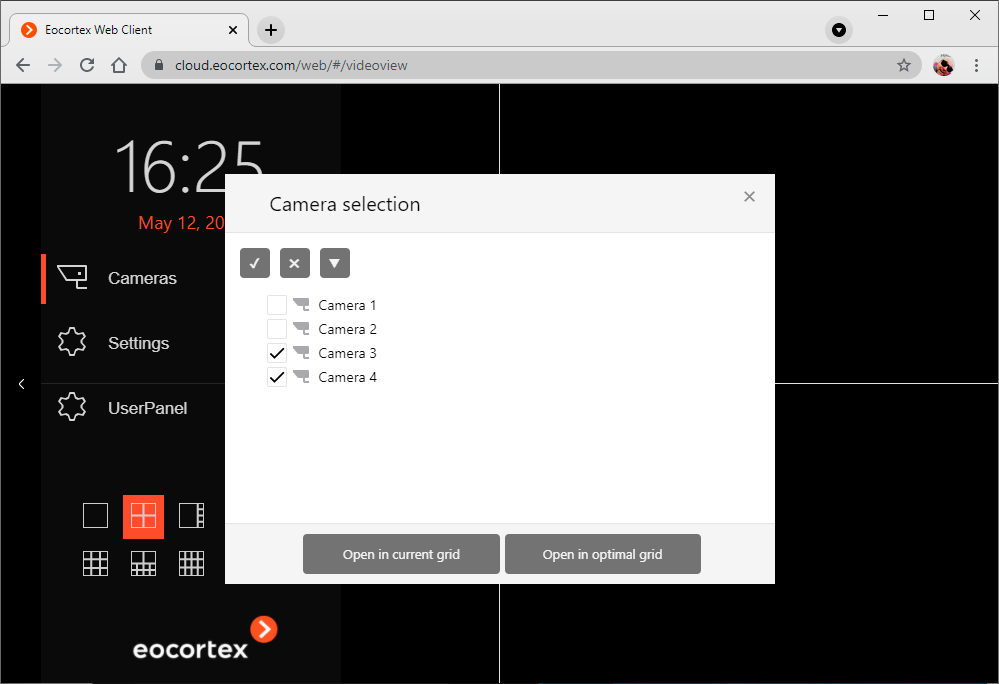Open the Settings menu item
Screen dimensions: 999x684
coord(136,342)
